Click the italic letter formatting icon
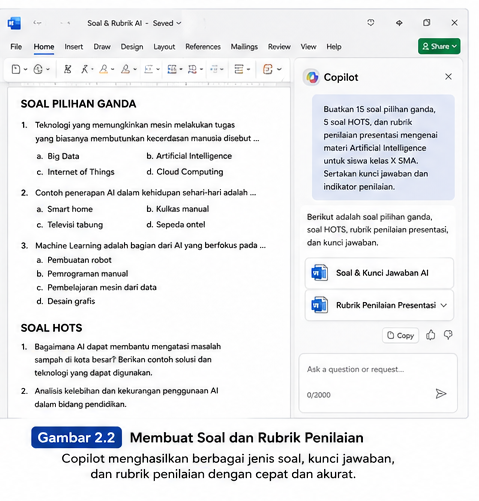This screenshot has width=479, height=501. pos(85,69)
